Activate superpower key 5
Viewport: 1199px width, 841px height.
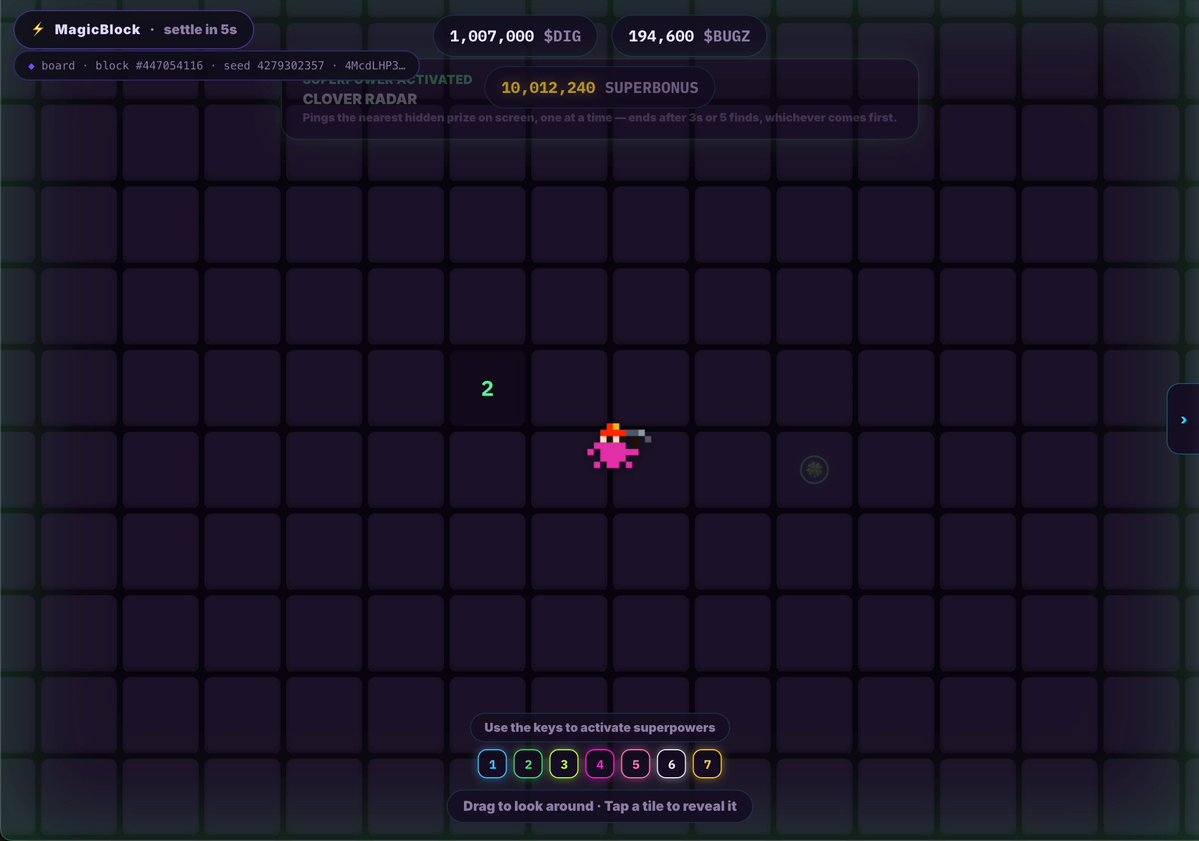click(635, 764)
